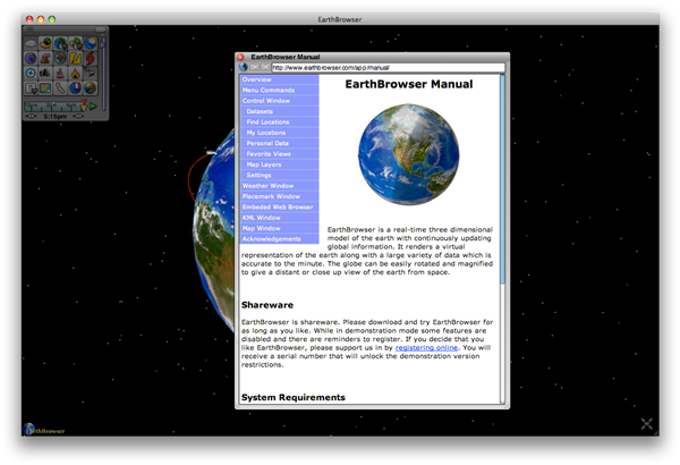Open the Find Locations manual subsection
680x465 pixels.
pyautogui.click(x=279, y=122)
